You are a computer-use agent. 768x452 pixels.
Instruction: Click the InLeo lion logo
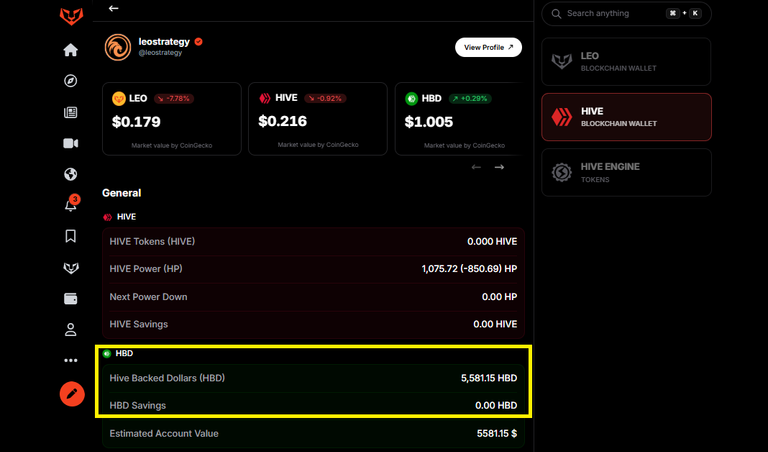[71, 16]
